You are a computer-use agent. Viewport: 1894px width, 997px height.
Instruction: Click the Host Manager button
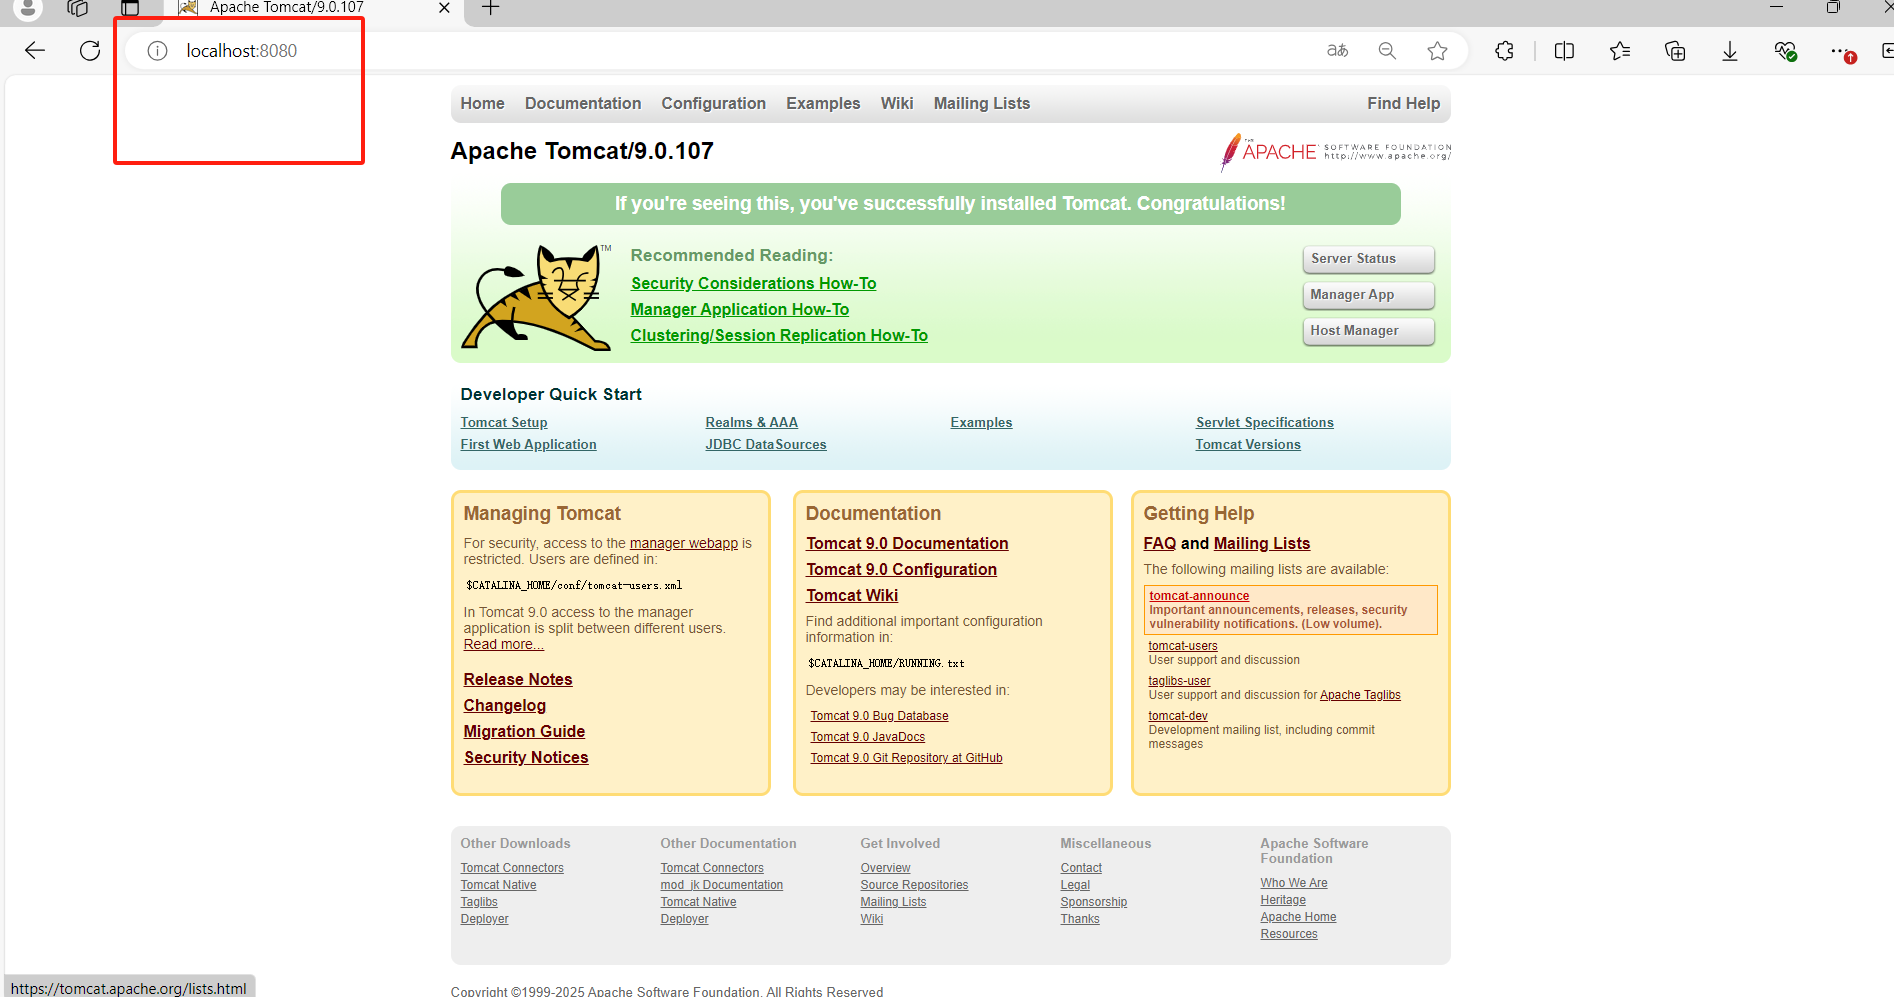click(1368, 331)
